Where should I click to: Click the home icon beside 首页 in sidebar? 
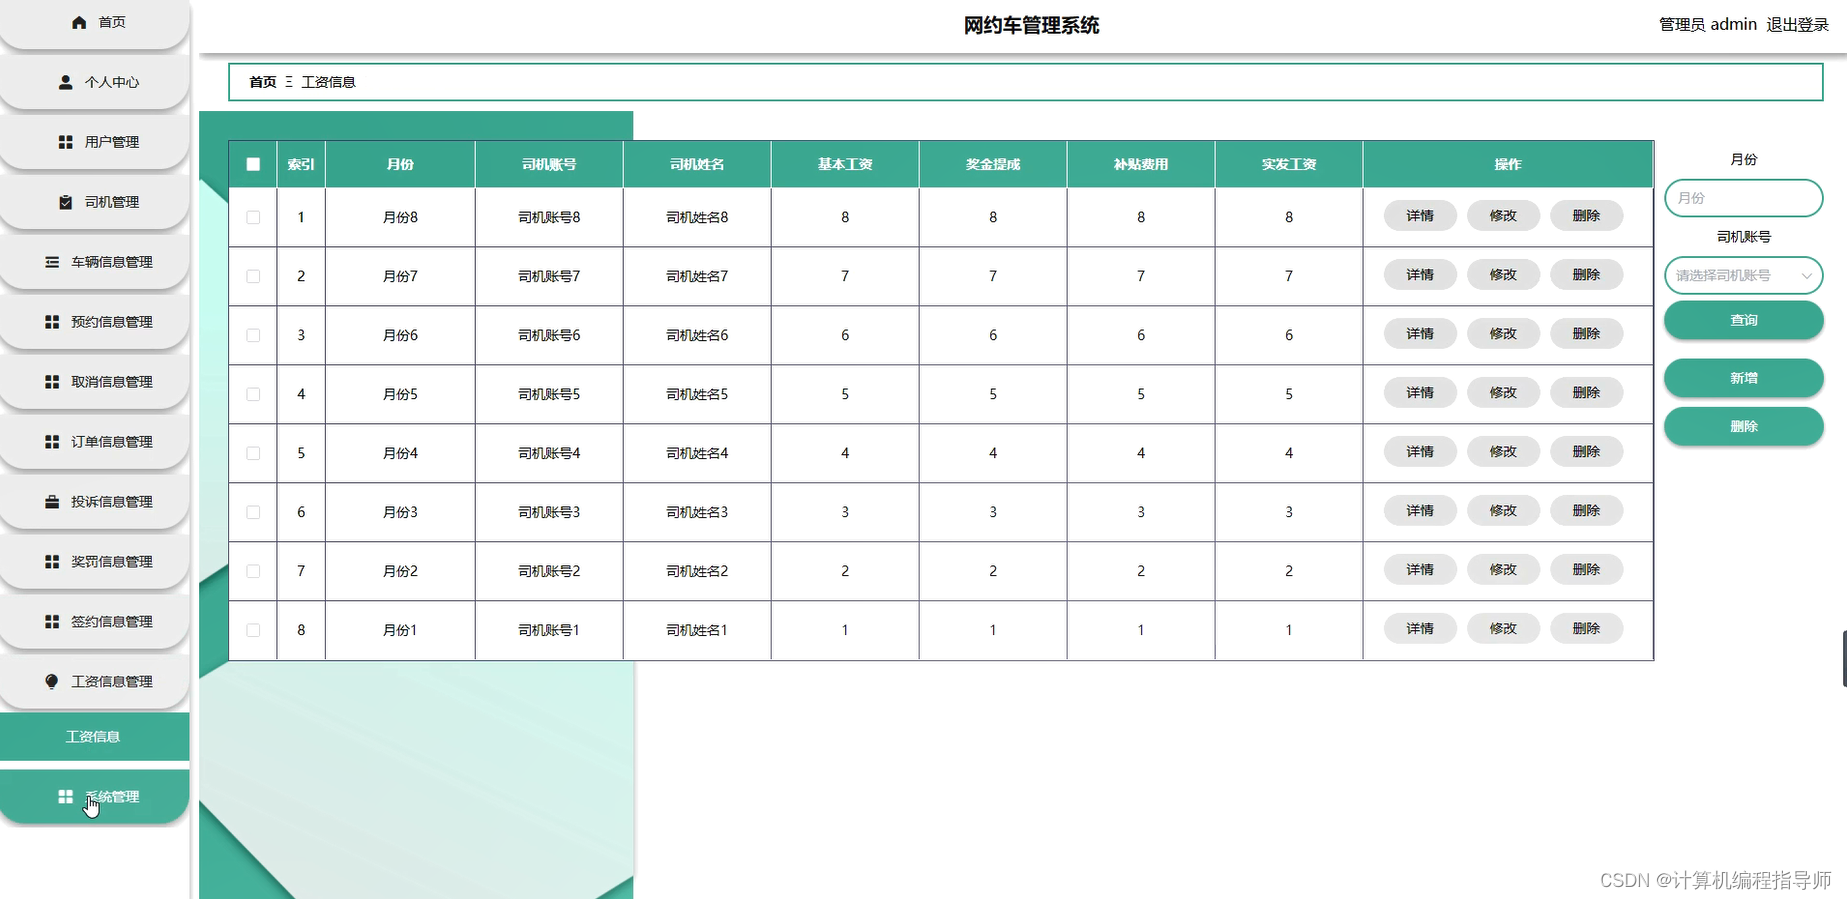pos(79,22)
